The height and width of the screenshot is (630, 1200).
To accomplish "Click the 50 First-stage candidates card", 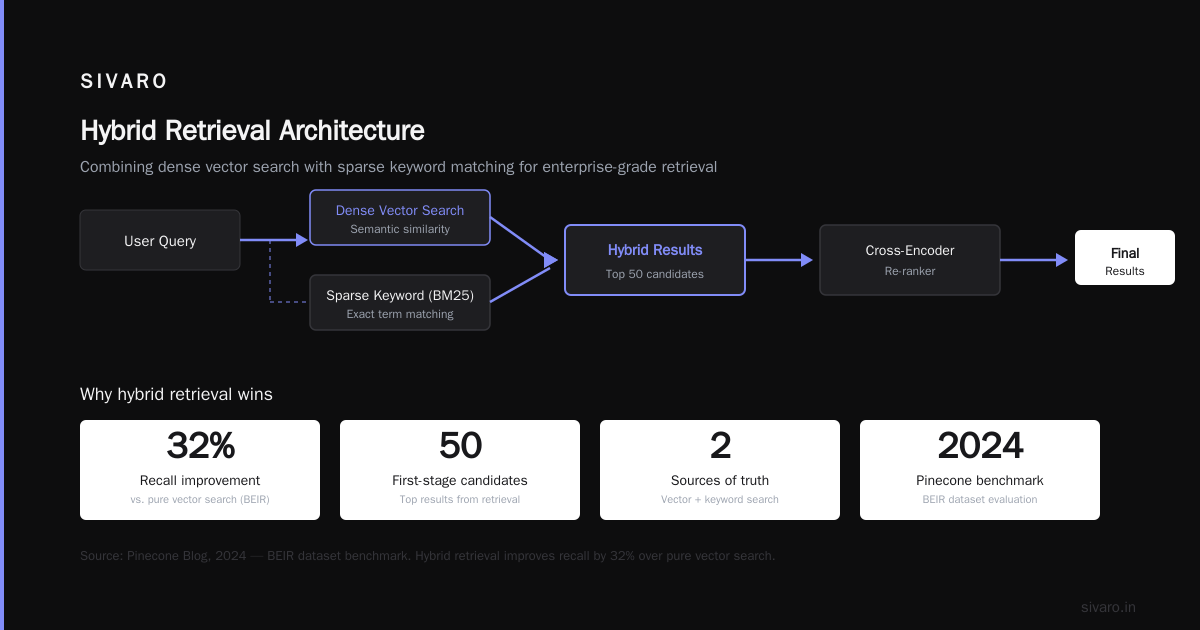I will pos(460,470).
